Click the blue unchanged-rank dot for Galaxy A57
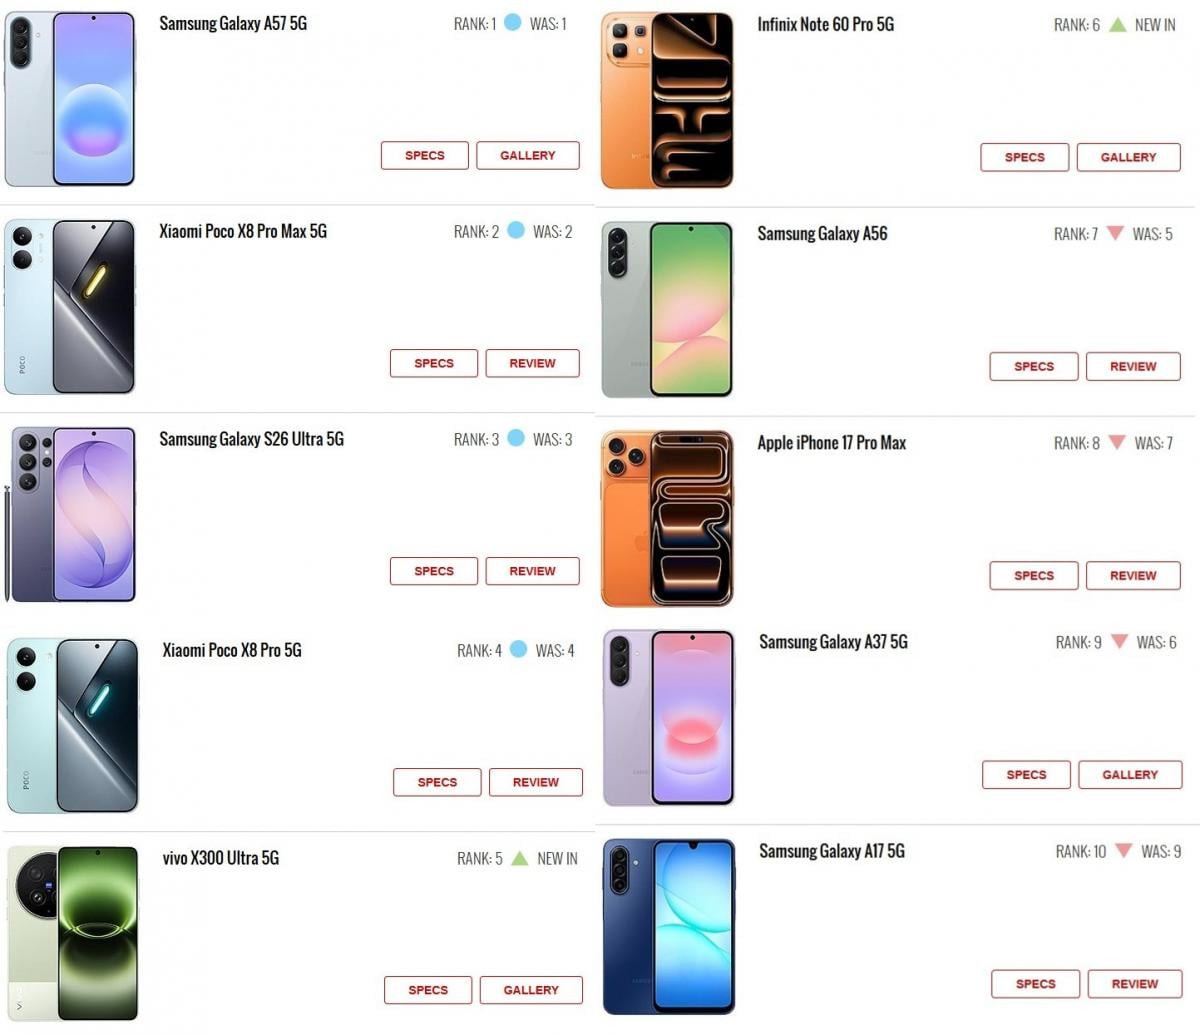Viewport: 1200px width, 1035px height. (x=512, y=22)
